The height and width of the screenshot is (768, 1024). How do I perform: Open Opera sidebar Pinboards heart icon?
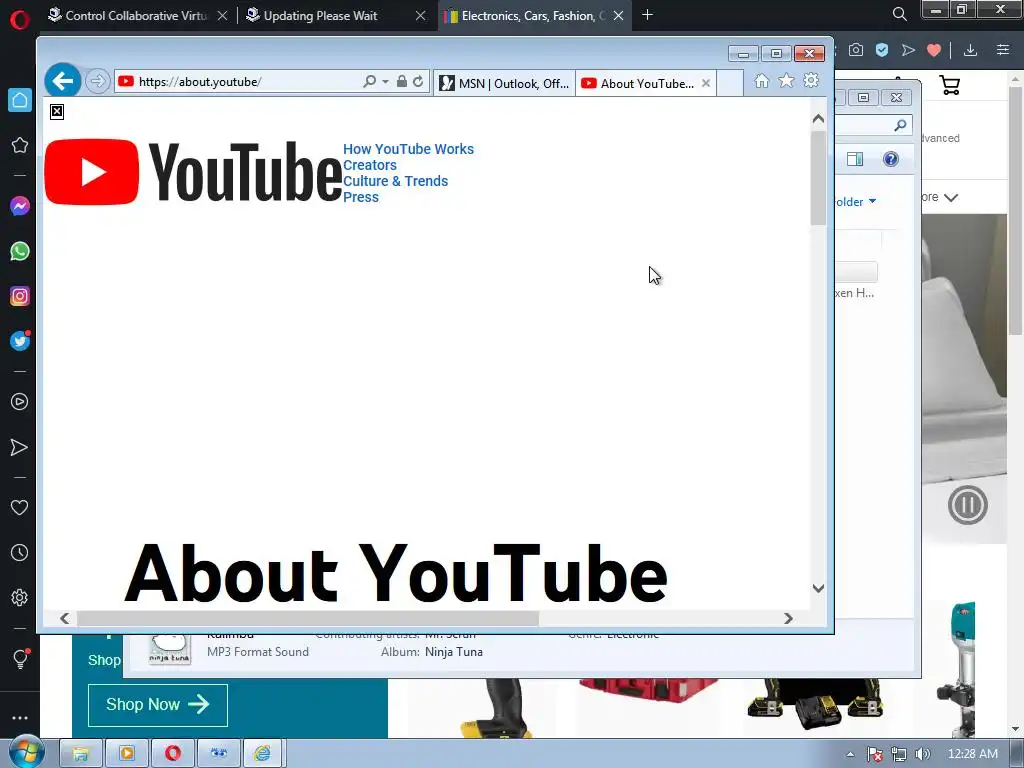(20, 507)
